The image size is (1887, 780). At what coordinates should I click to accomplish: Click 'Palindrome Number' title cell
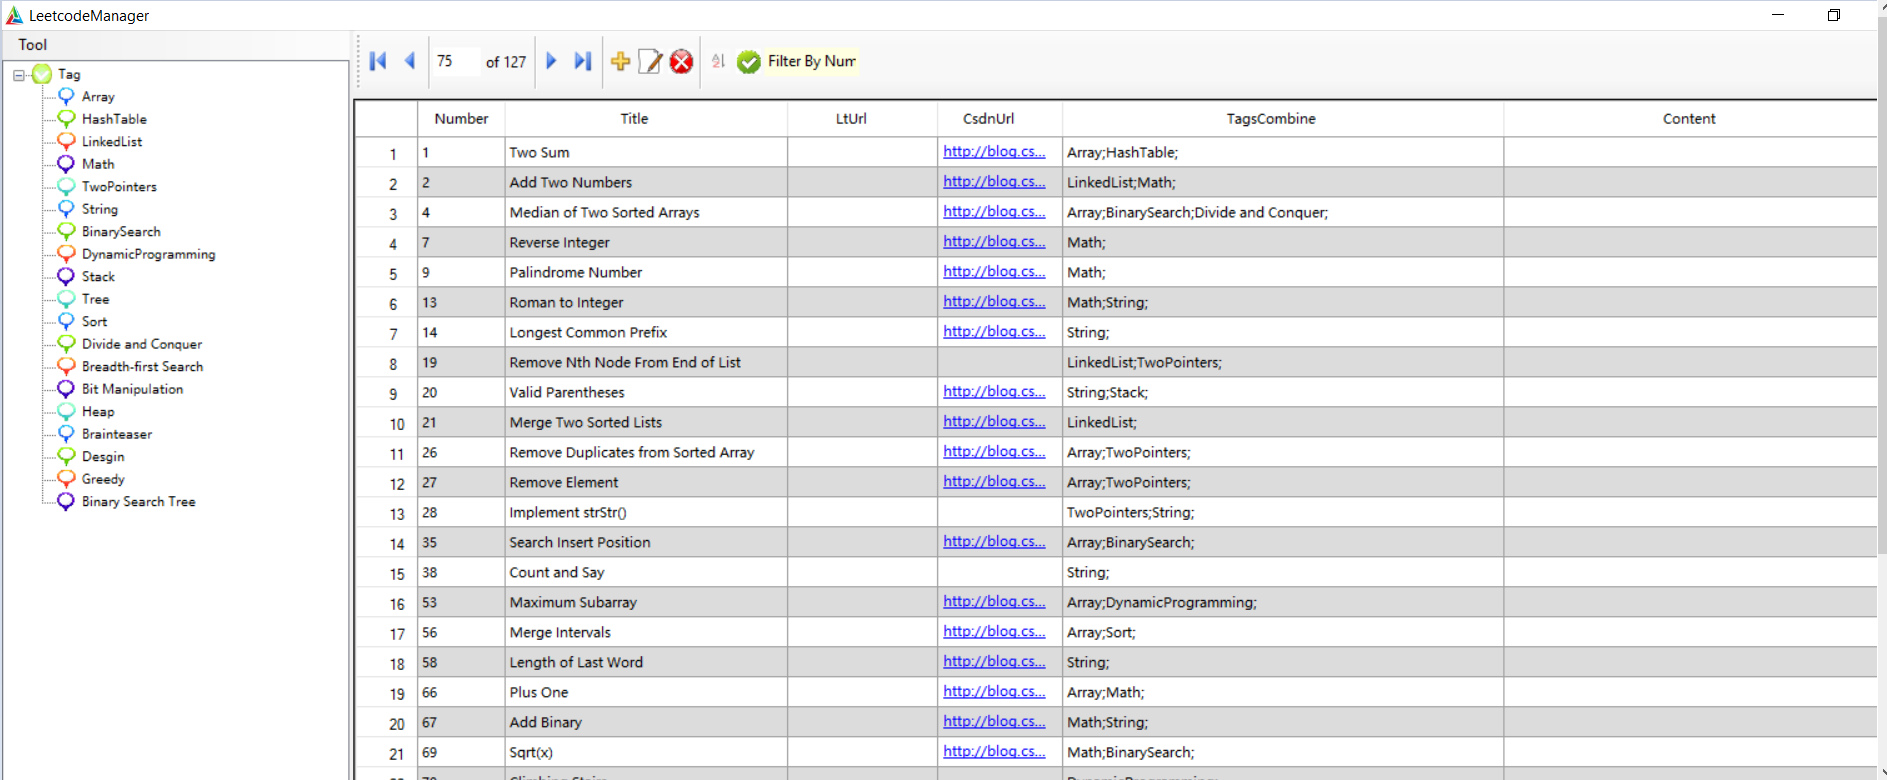pyautogui.click(x=646, y=272)
